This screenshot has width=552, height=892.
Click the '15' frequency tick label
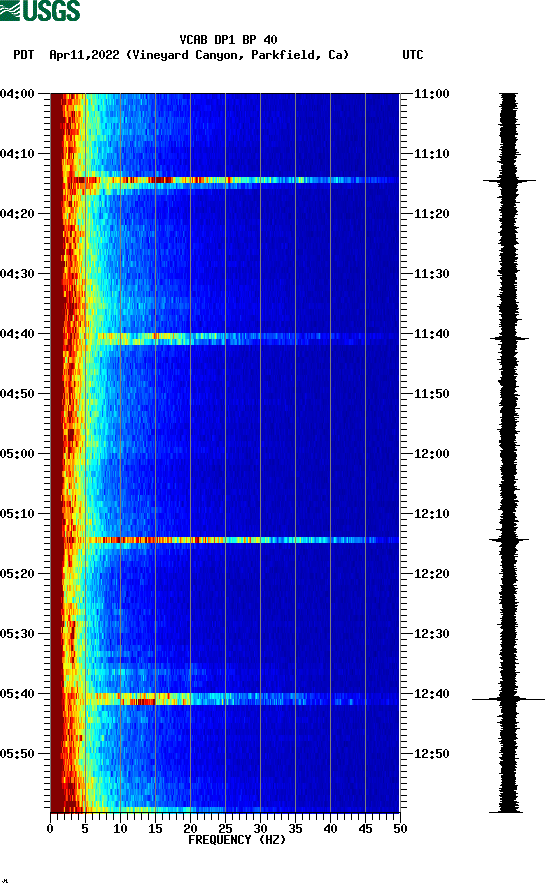[155, 829]
